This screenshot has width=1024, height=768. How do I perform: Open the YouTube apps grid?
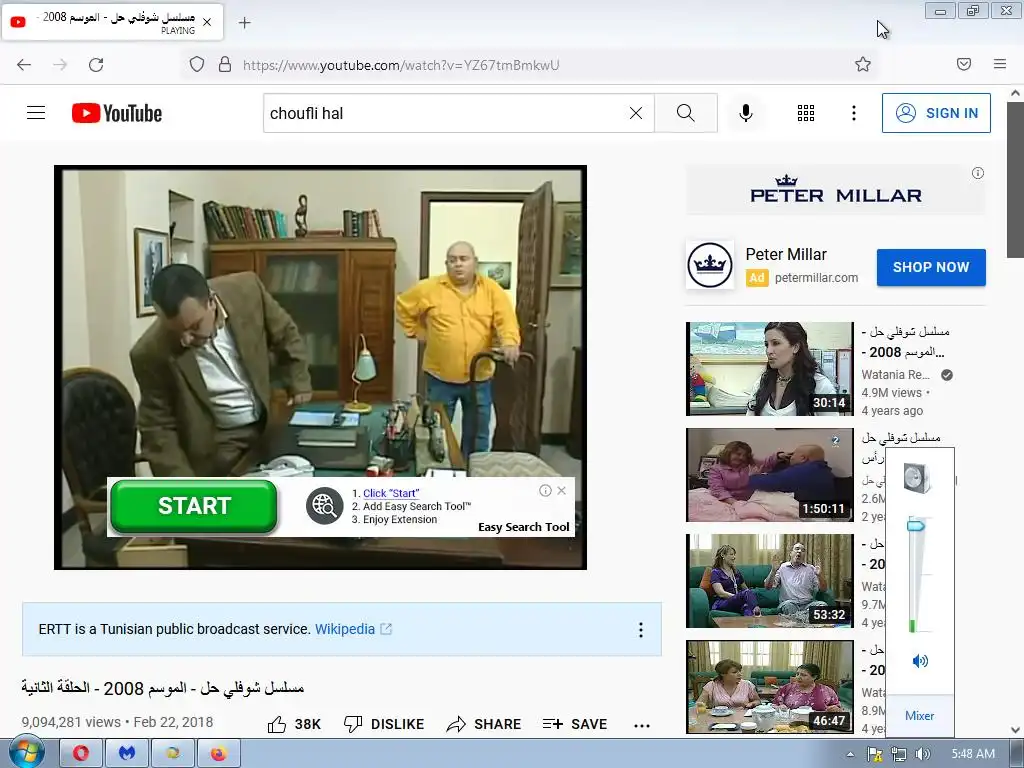[806, 113]
